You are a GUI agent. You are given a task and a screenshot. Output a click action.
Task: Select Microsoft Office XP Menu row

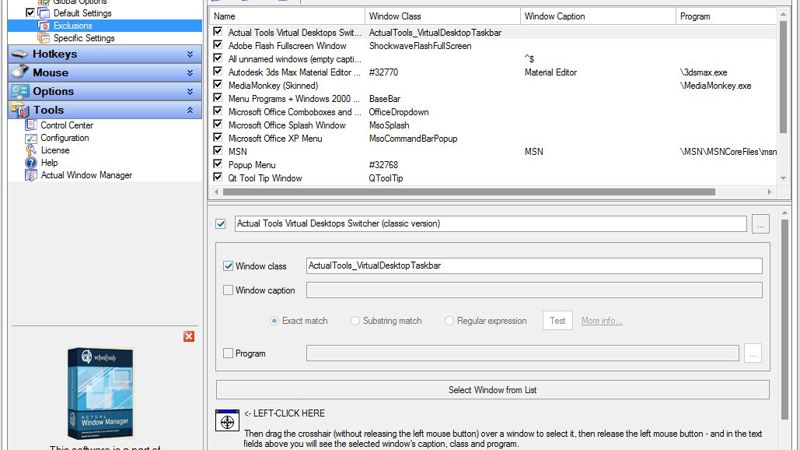point(493,138)
